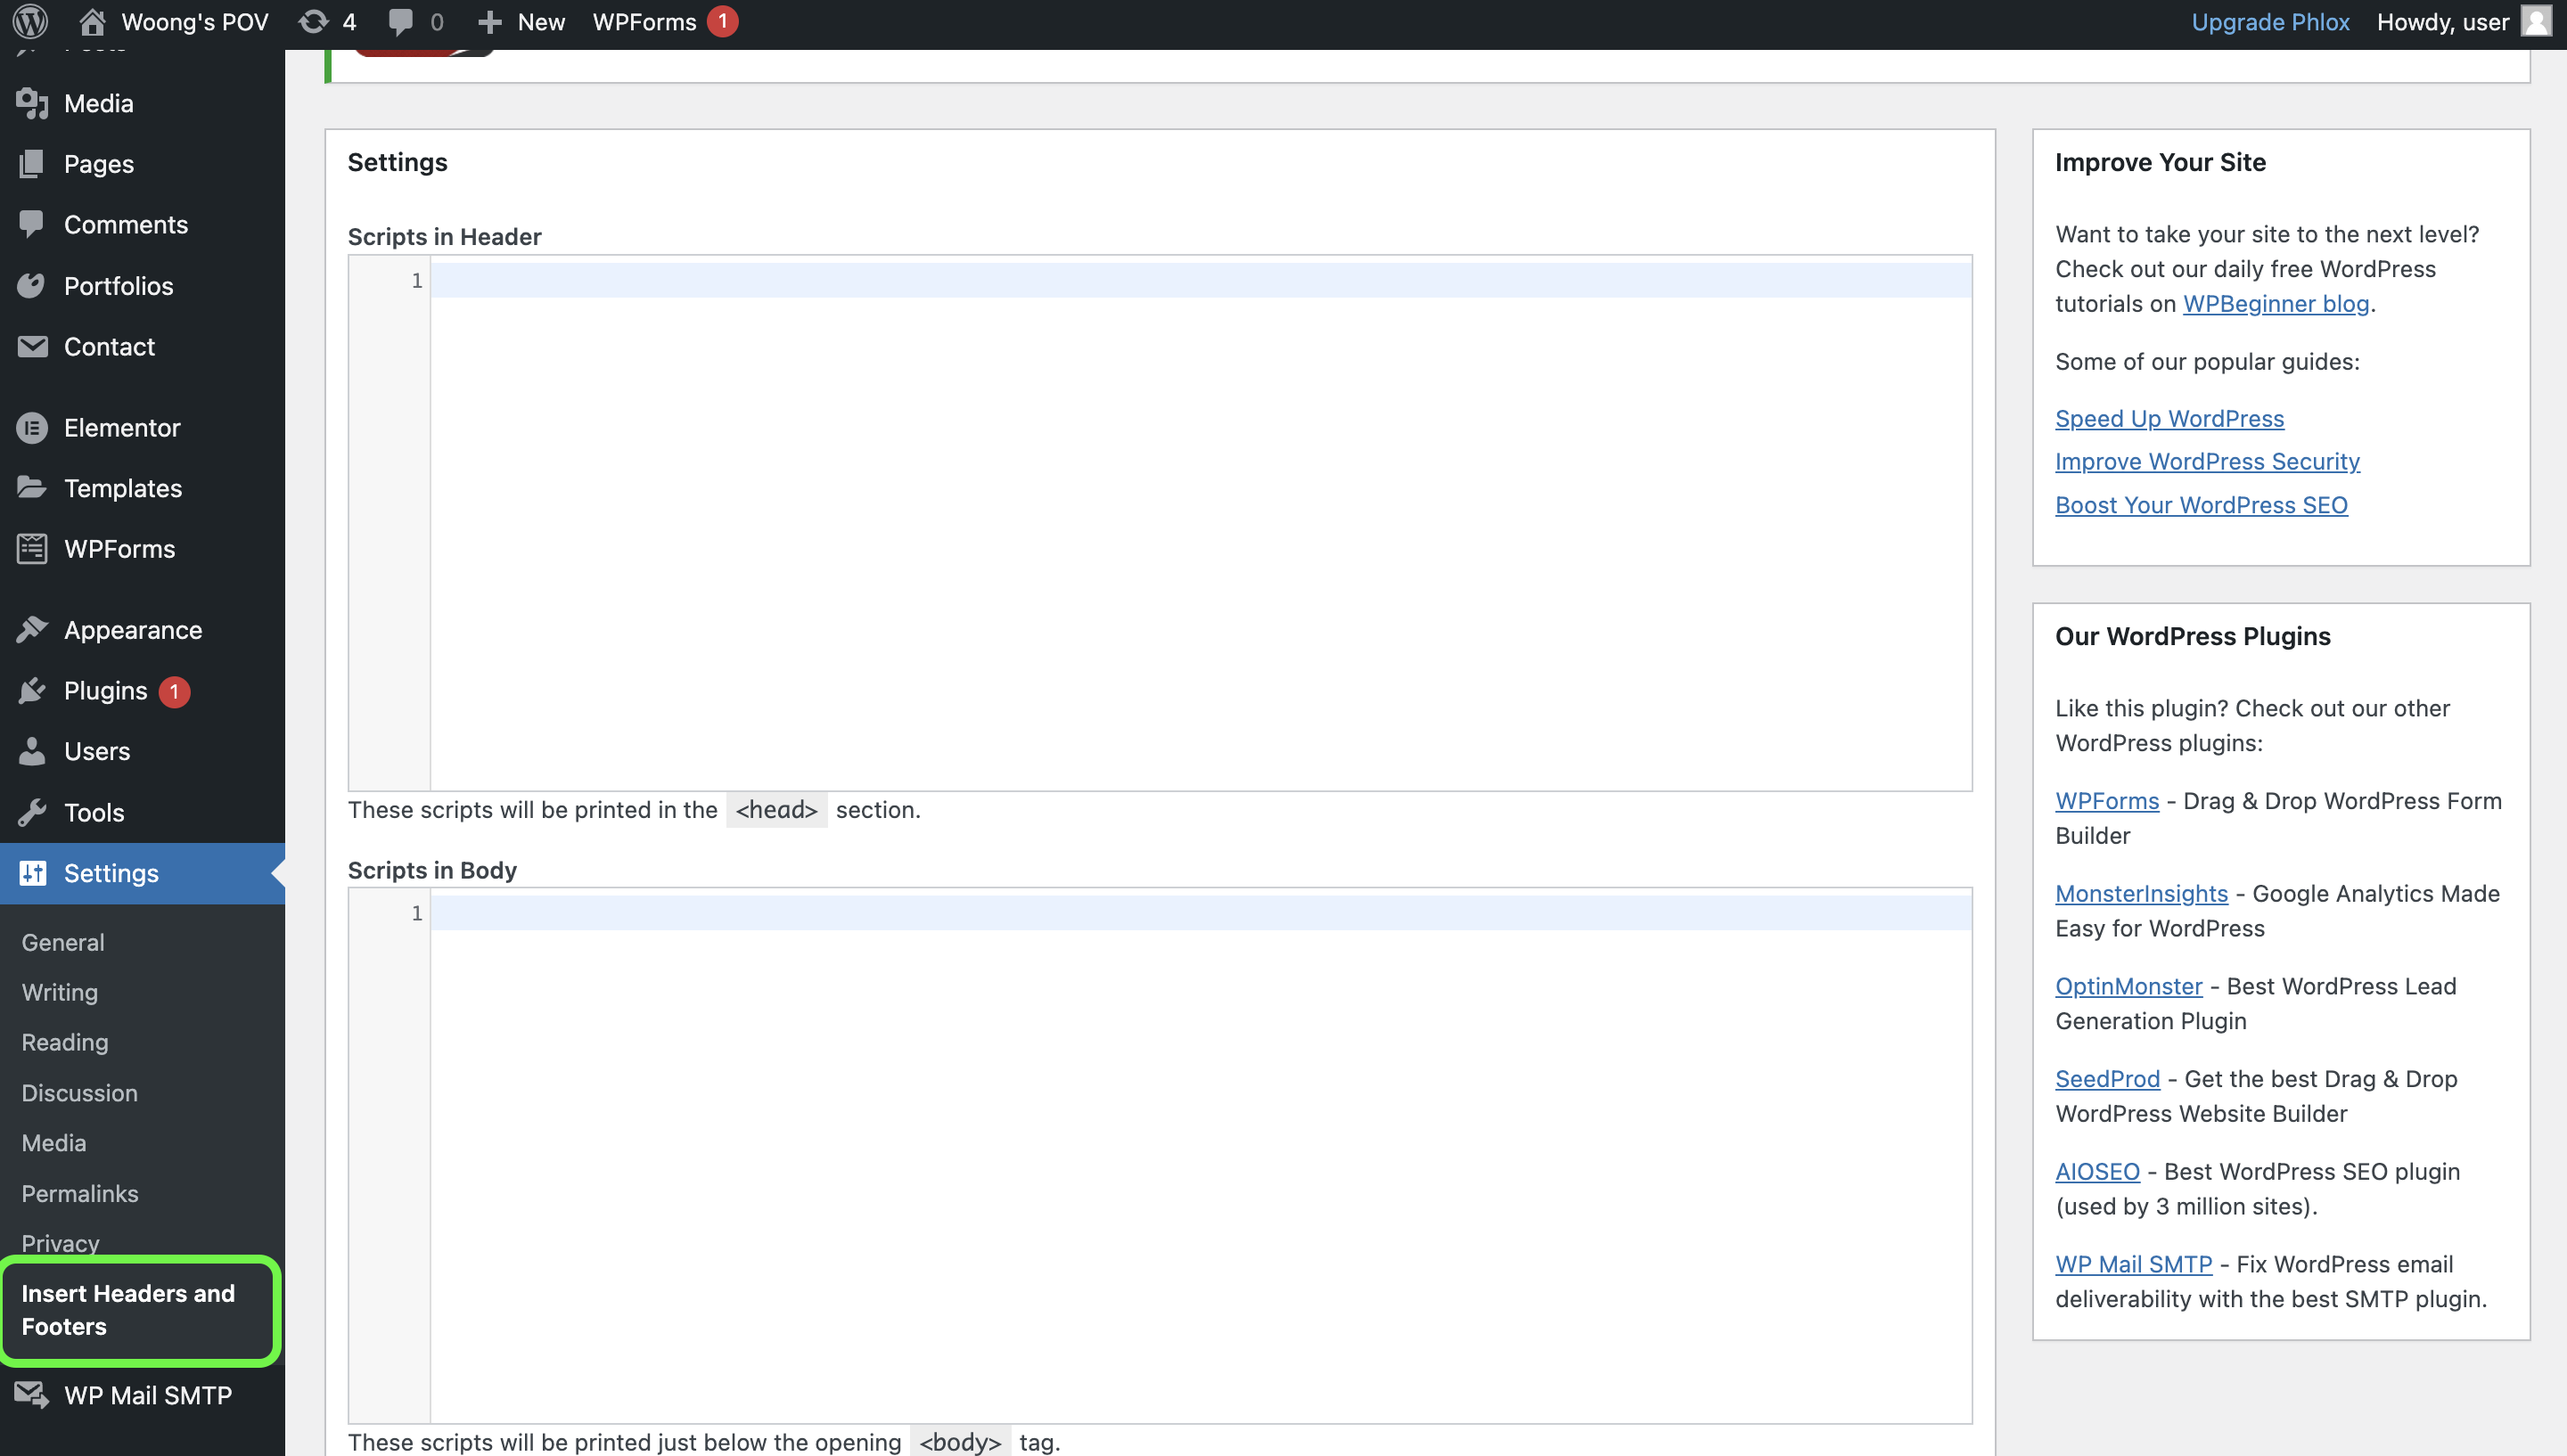Open Elementor from the sidebar
Screen dimensions: 2567x1456
tap(121, 427)
